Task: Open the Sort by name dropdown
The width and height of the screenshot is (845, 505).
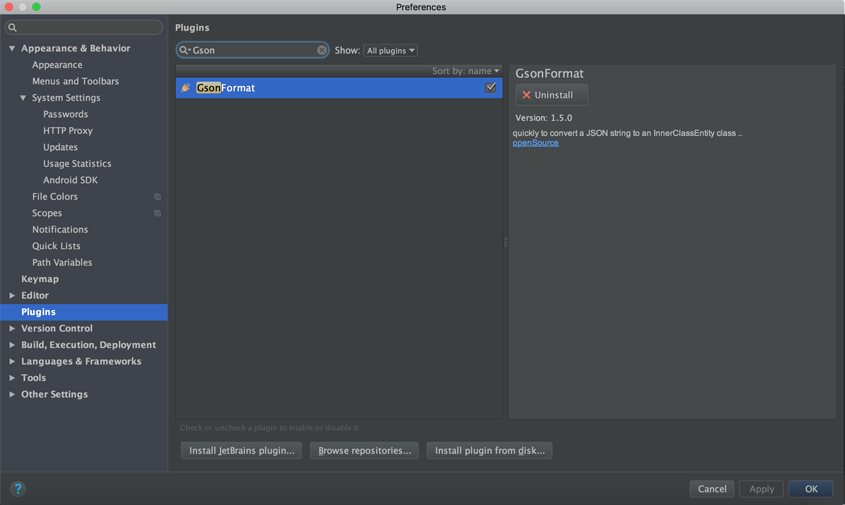Action: coord(466,71)
